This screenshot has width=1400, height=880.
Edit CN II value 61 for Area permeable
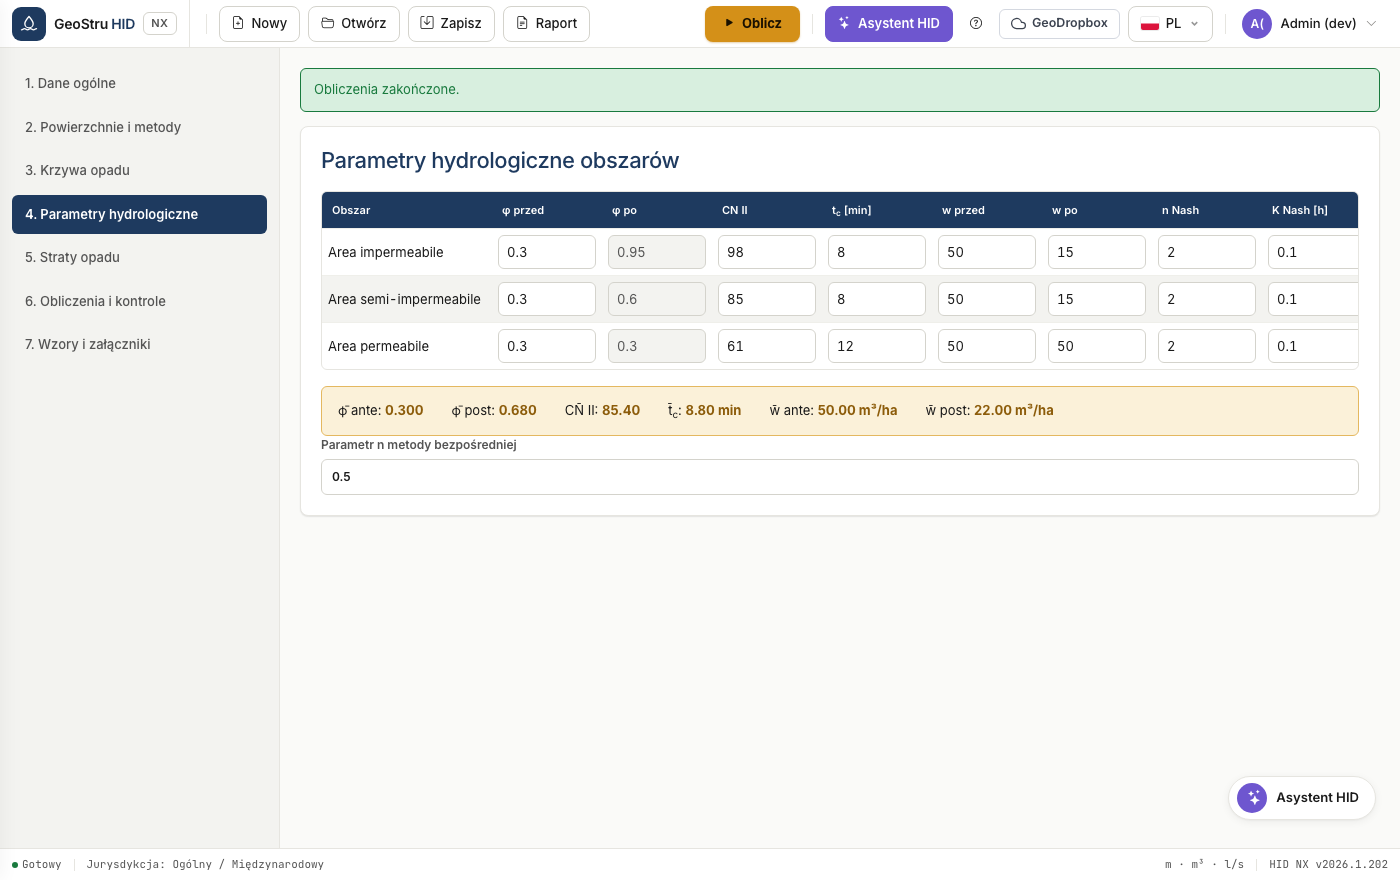767,346
